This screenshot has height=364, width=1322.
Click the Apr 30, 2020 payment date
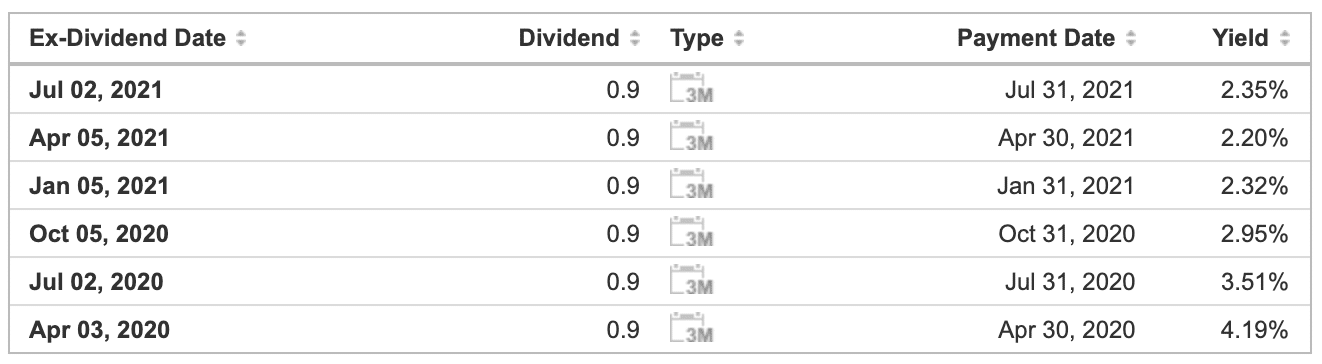pos(1067,330)
